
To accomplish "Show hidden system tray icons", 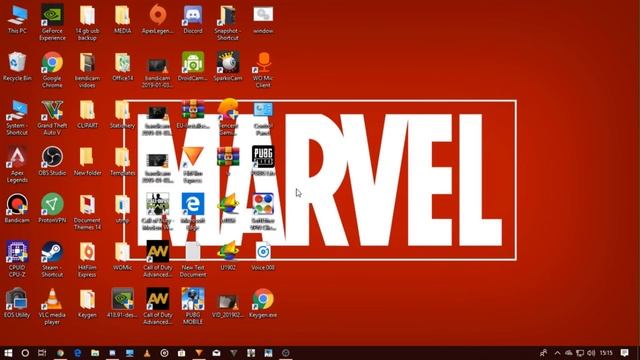I will (x=557, y=353).
